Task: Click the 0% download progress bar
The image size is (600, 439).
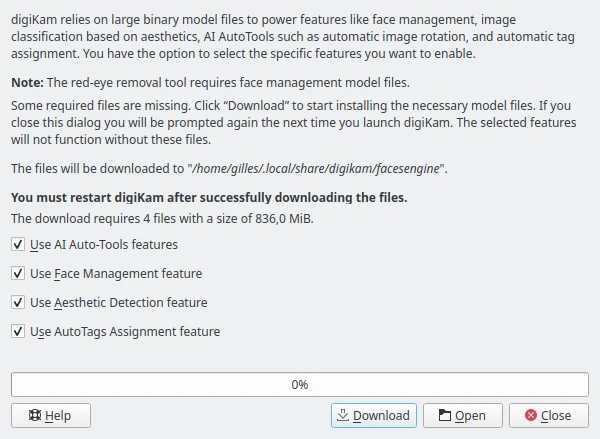Action: pos(299,384)
